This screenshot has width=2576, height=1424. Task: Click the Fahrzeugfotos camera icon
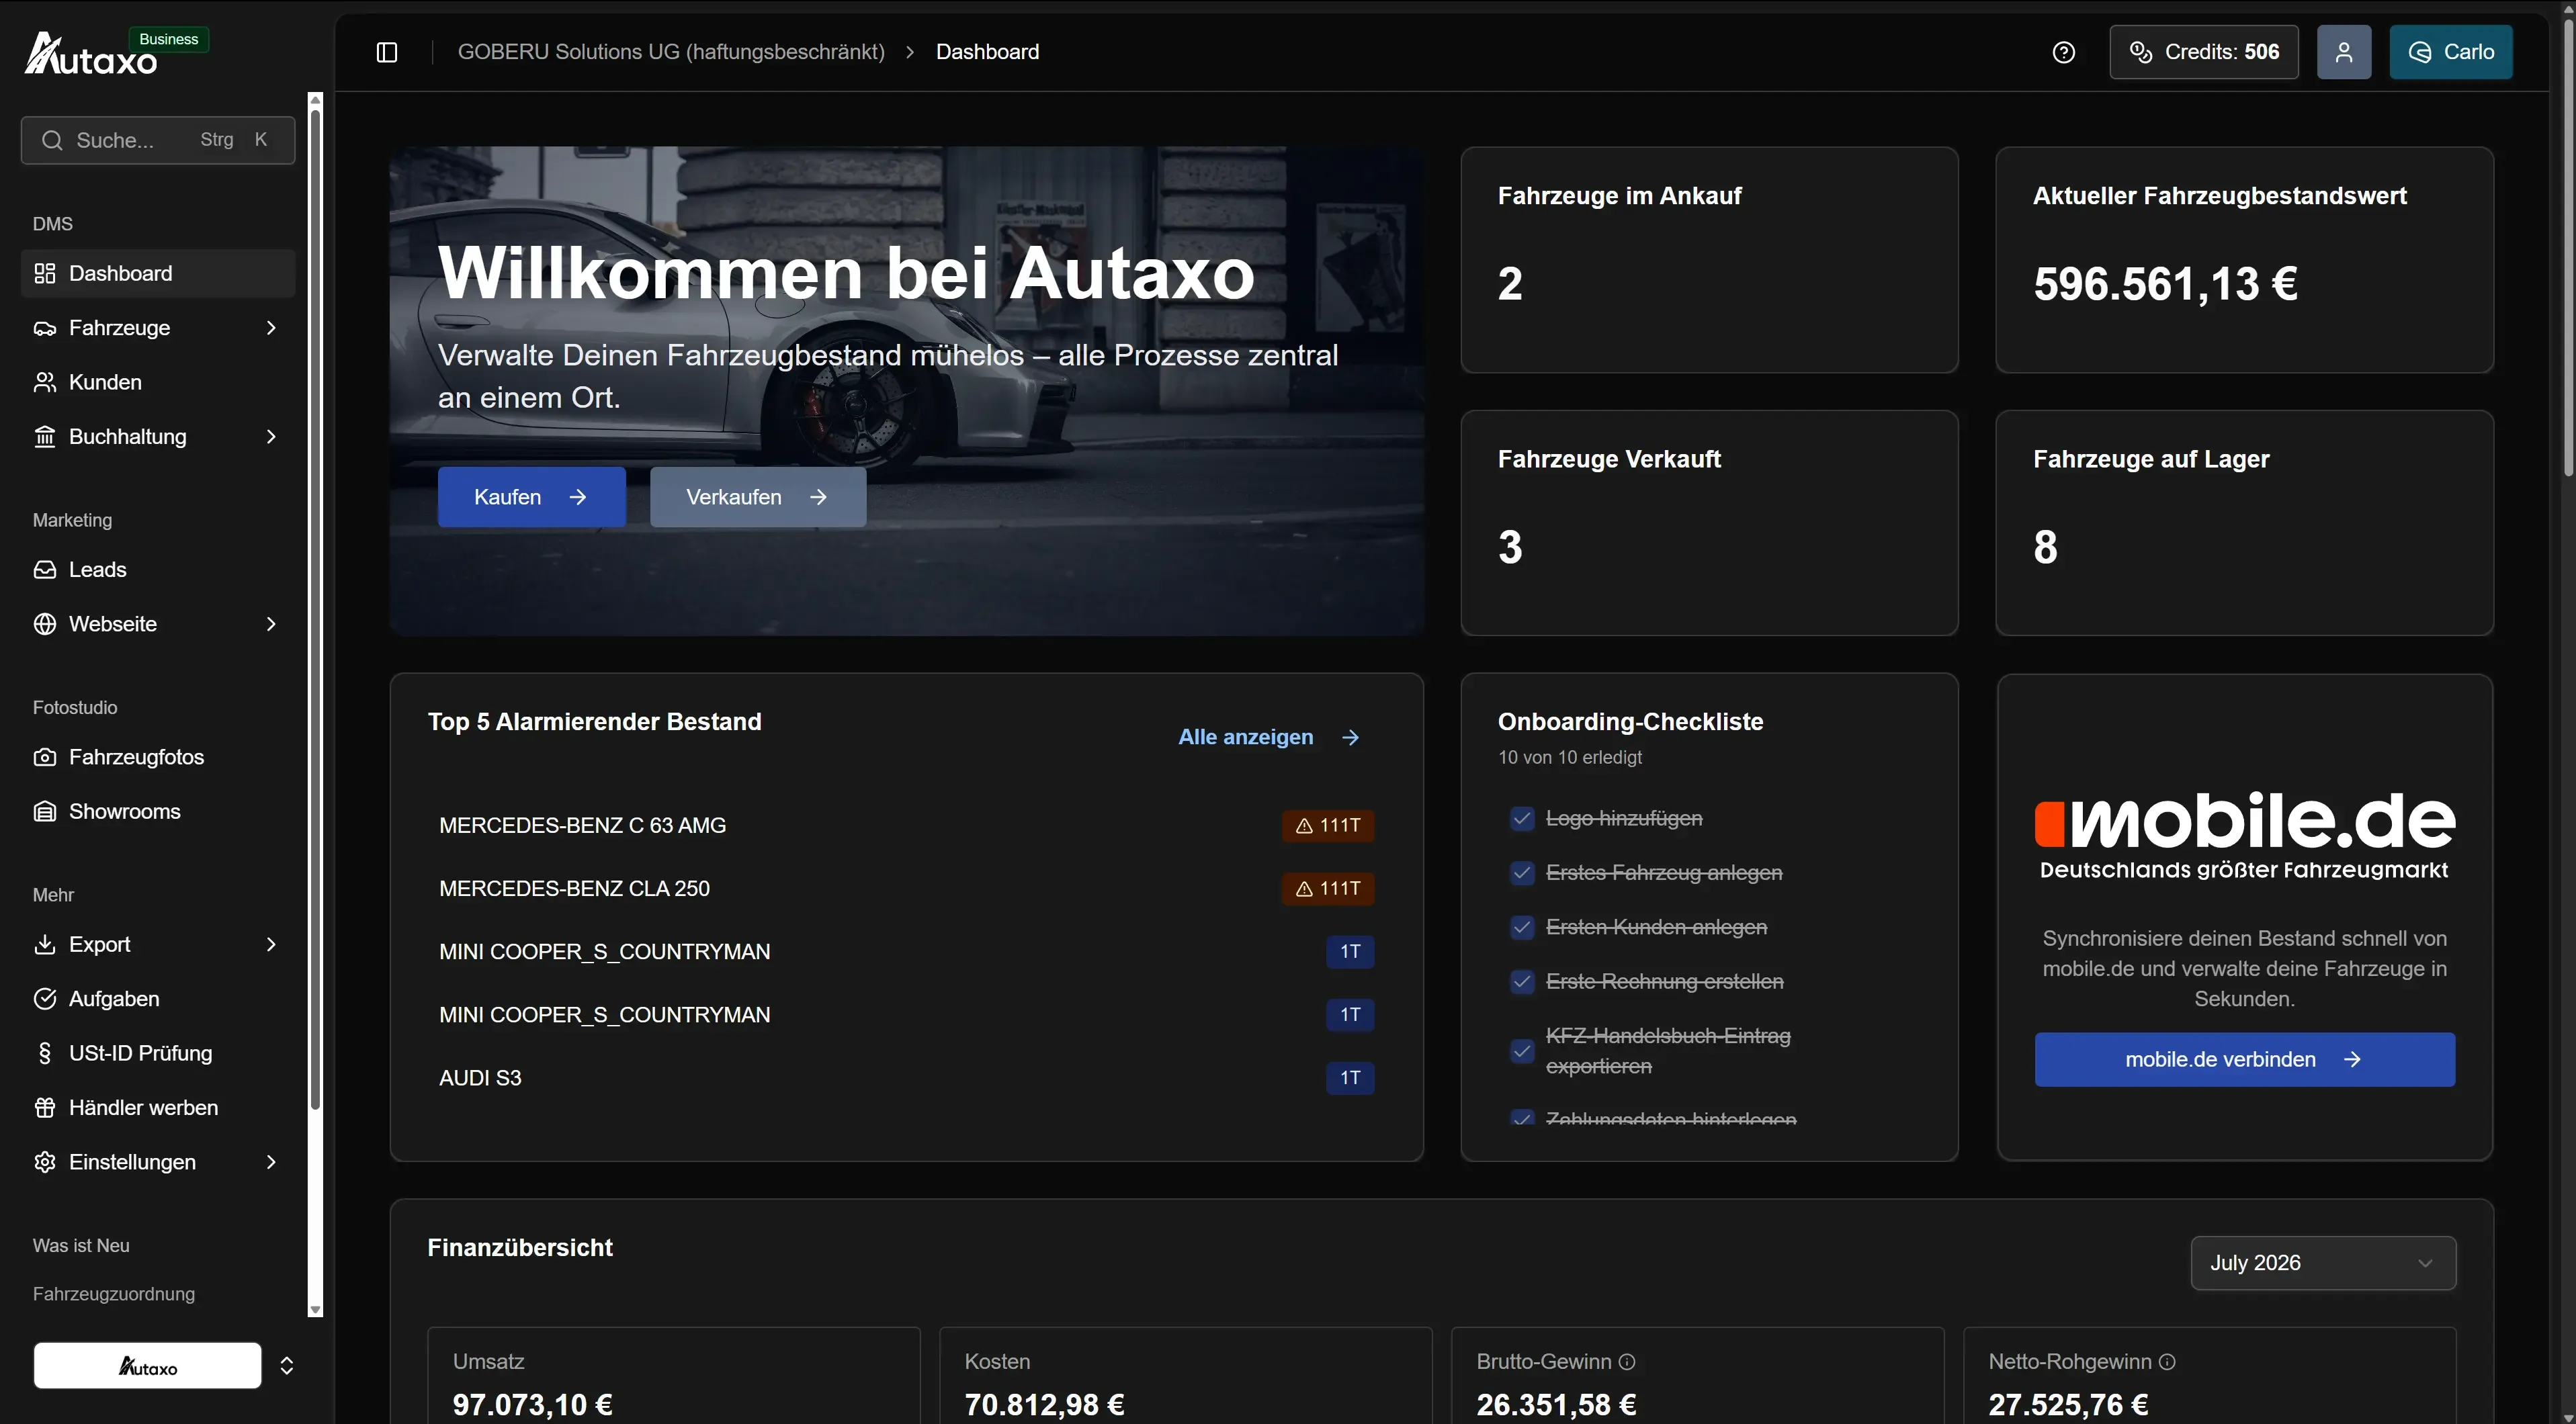coord(45,757)
